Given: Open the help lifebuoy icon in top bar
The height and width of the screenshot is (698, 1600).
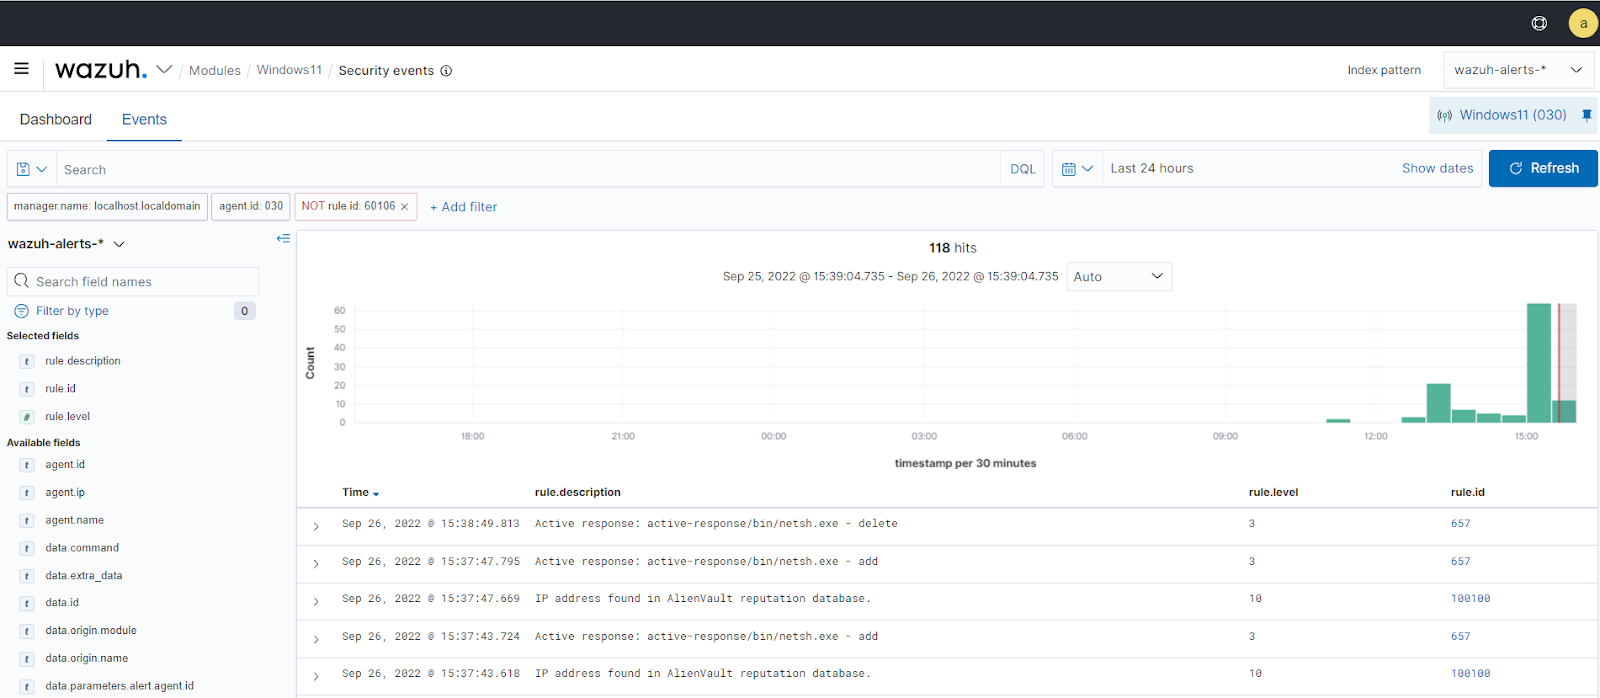Looking at the screenshot, I should tap(1539, 23).
